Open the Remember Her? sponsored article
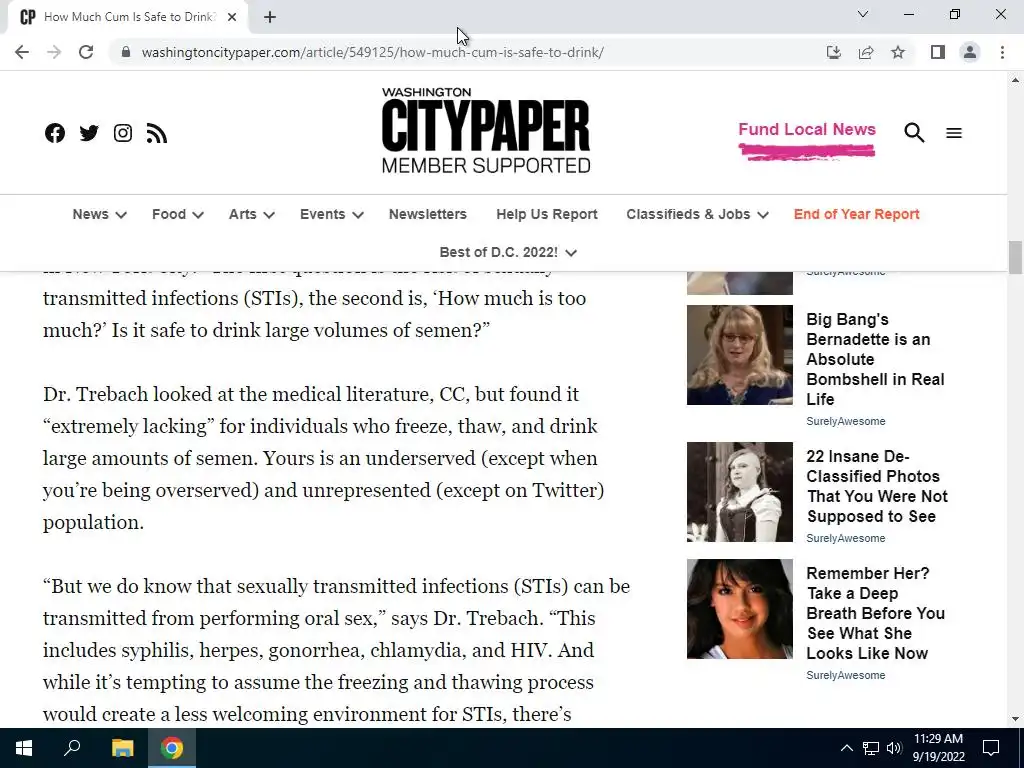Image resolution: width=1024 pixels, height=768 pixels. (875, 613)
